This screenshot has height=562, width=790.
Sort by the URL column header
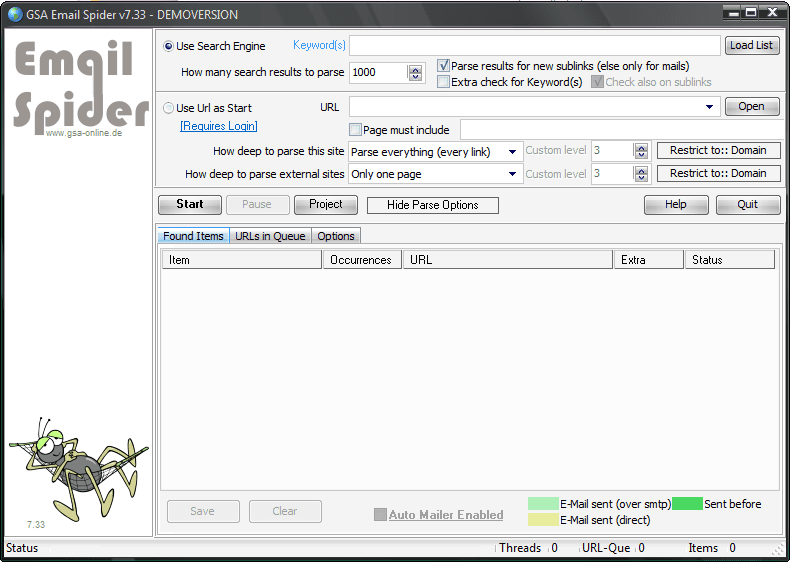(508, 260)
